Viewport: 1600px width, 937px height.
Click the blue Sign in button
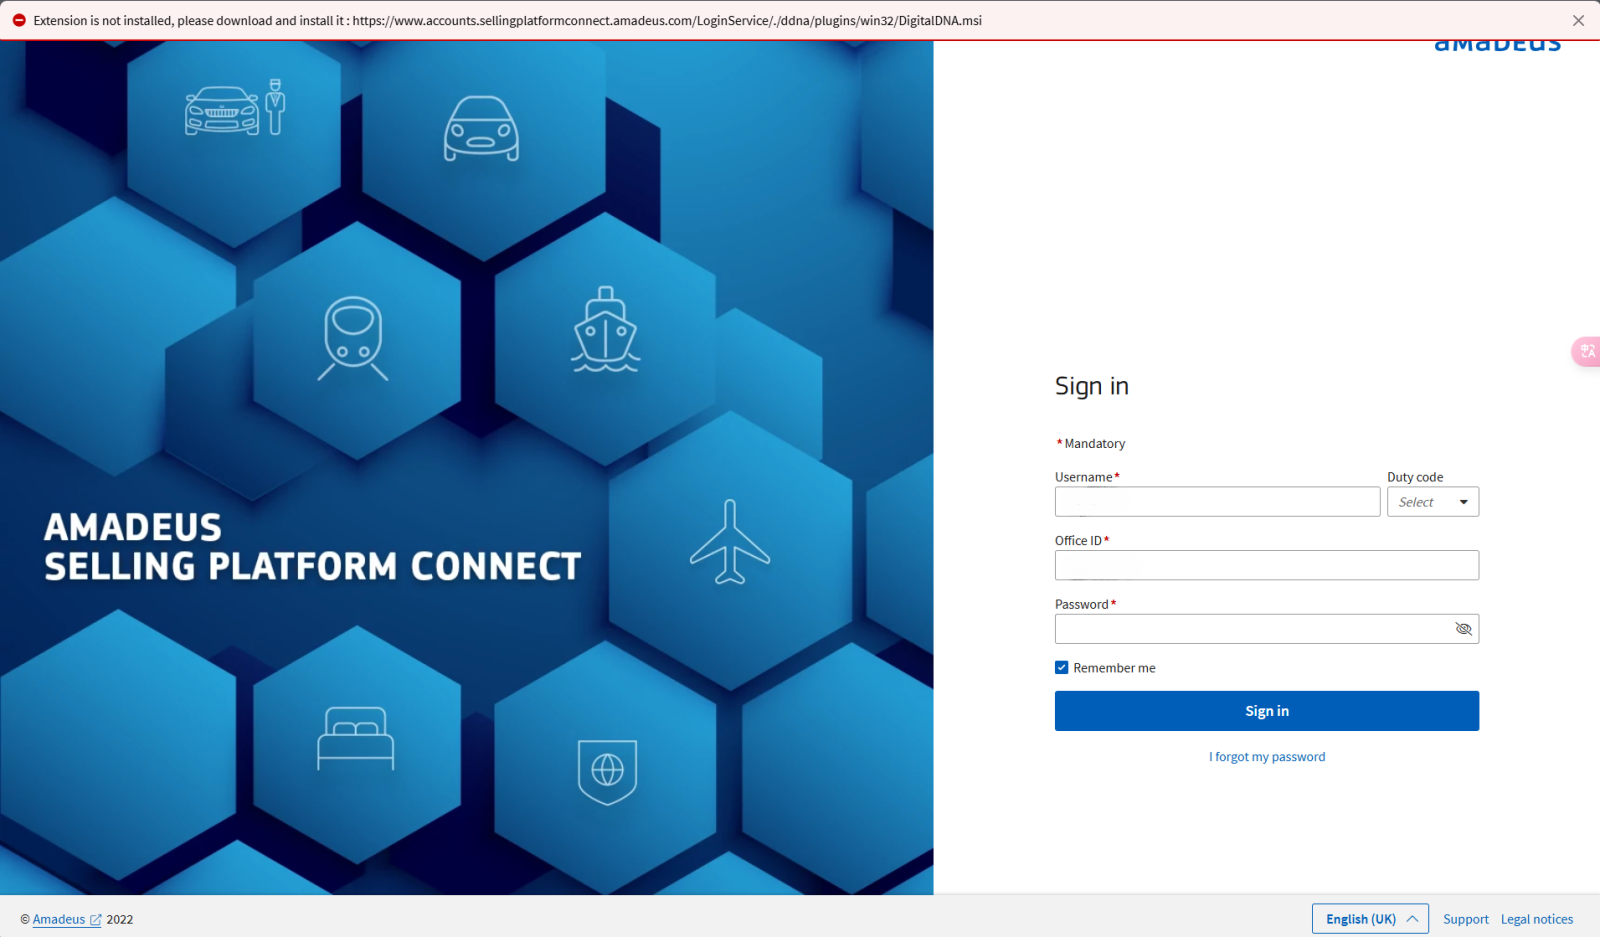1267,711
